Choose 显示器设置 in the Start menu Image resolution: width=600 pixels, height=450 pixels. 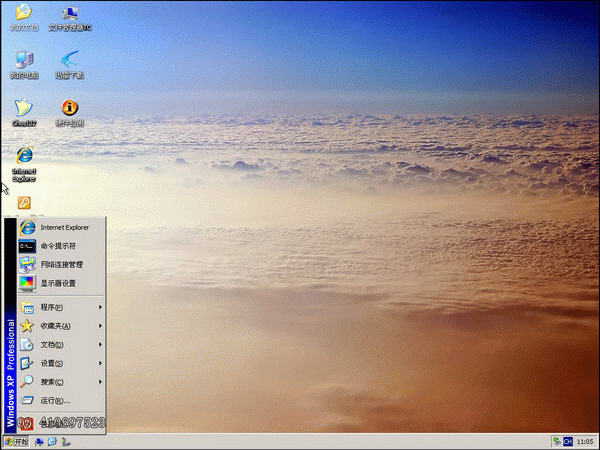click(x=58, y=284)
